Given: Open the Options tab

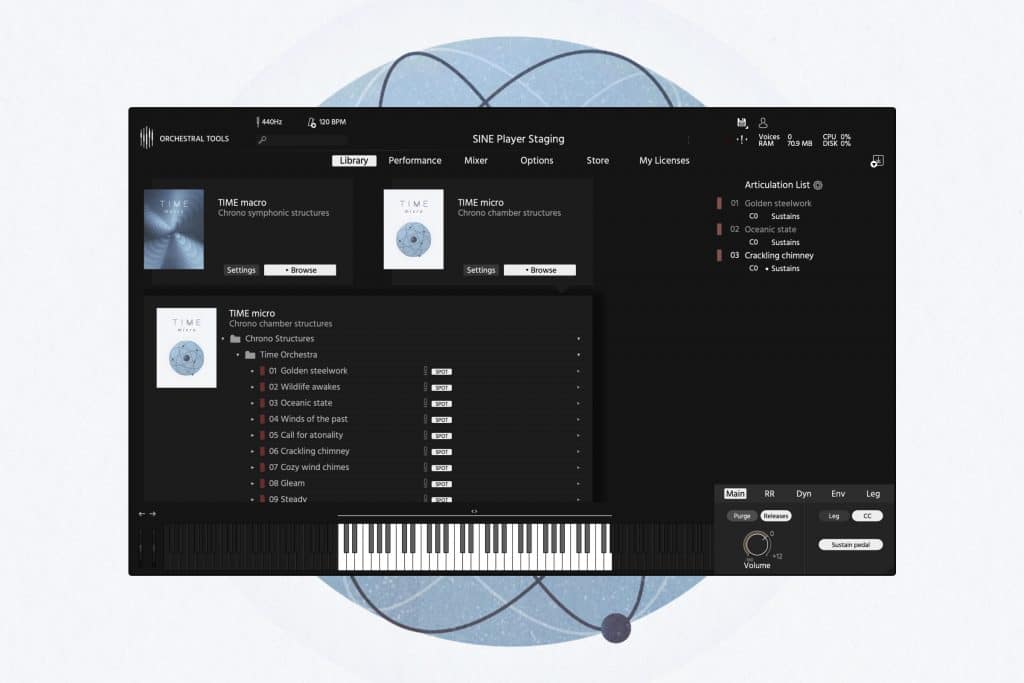Looking at the screenshot, I should point(537,161).
